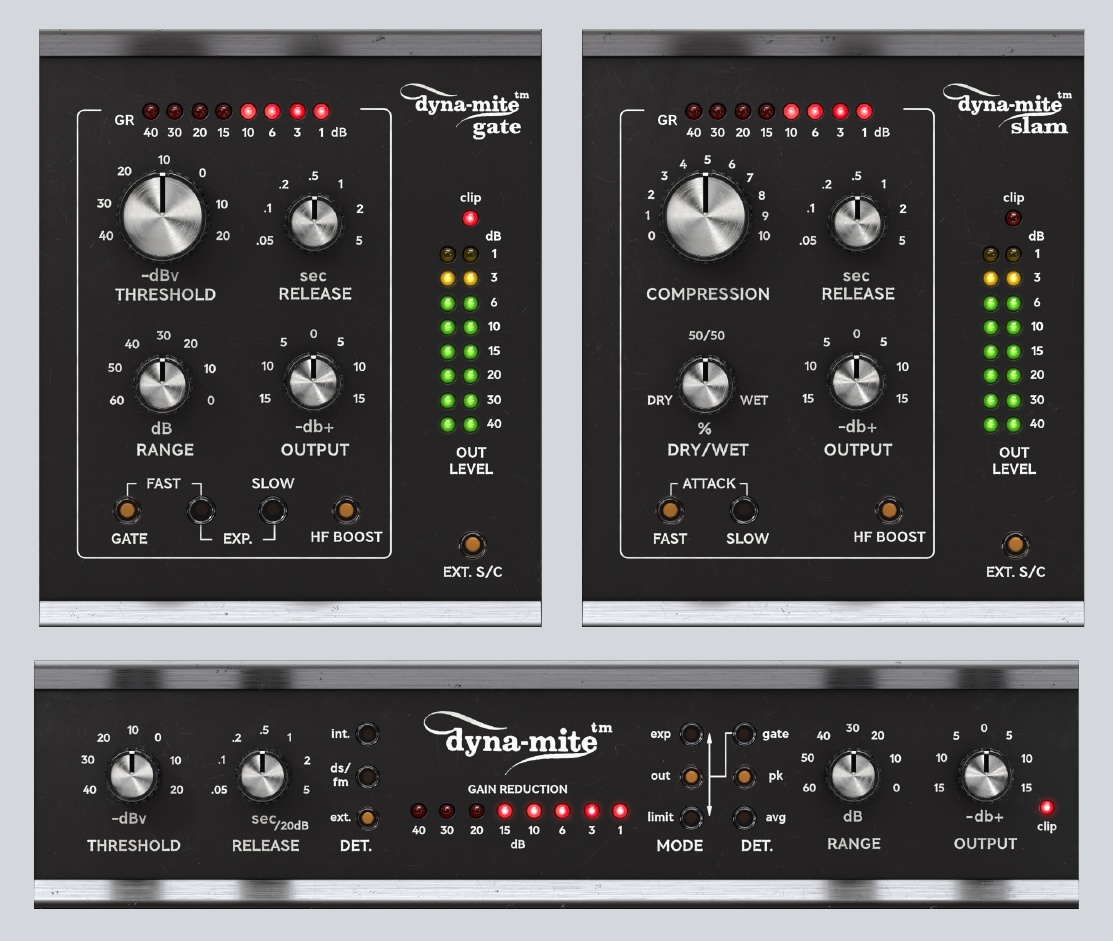Click the 6 dB GR LED on dyna-mite slam
This screenshot has width=1113, height=941.
tap(815, 111)
